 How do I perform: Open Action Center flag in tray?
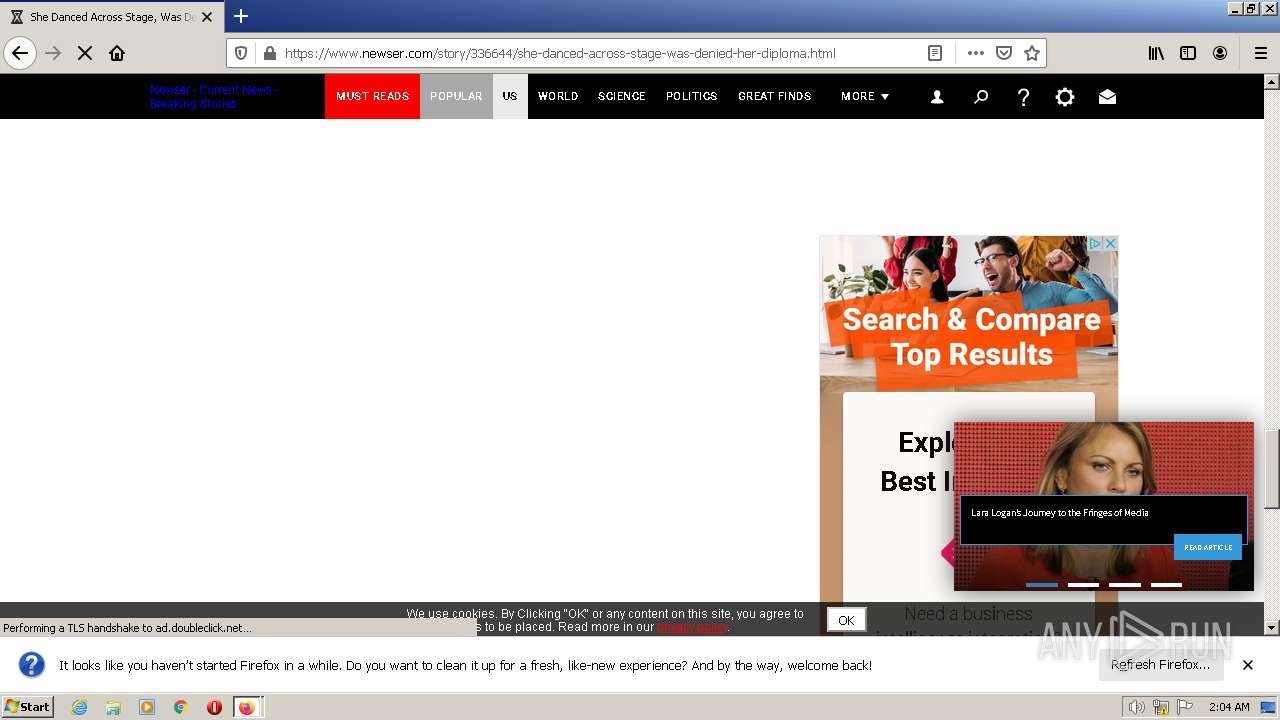(x=1185, y=707)
